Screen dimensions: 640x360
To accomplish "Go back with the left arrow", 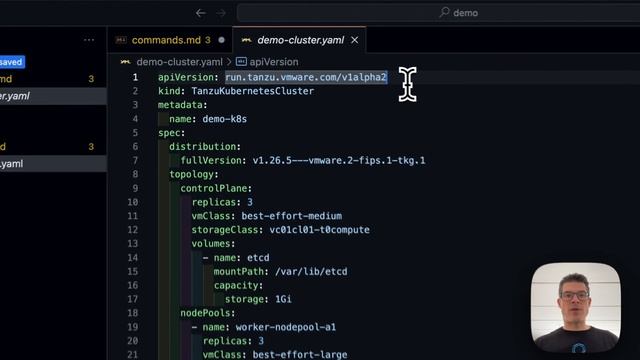I will coord(200,13).
